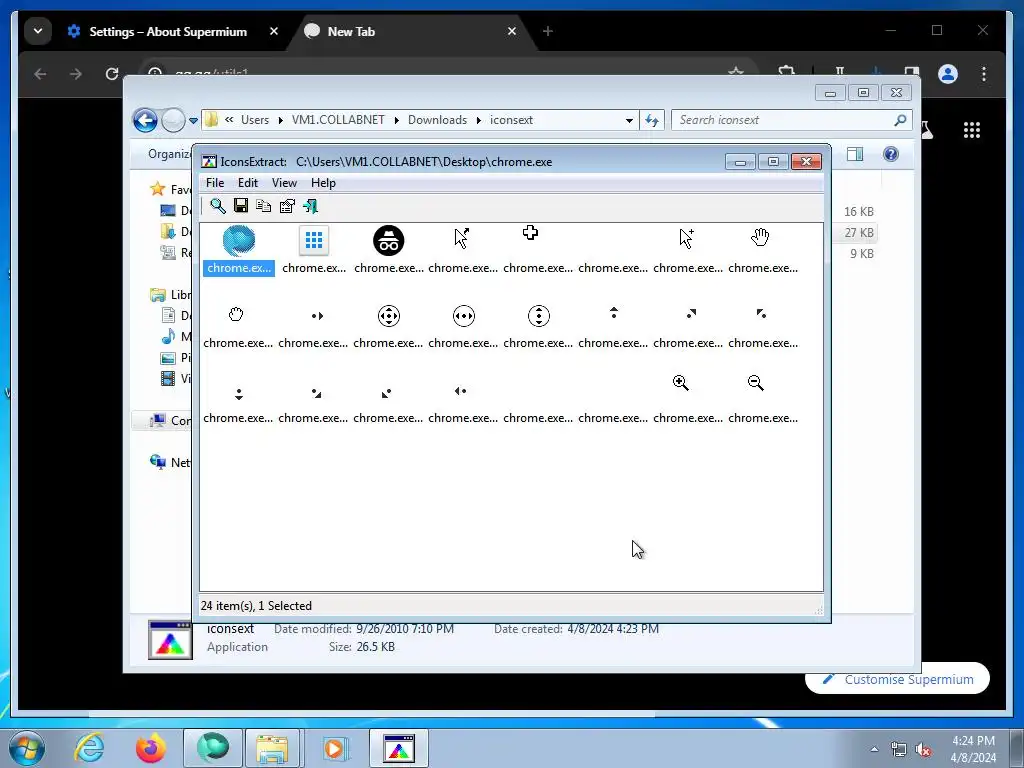This screenshot has width=1024, height=768.
Task: Open the Help menu in IconsExtract
Action: (x=323, y=183)
